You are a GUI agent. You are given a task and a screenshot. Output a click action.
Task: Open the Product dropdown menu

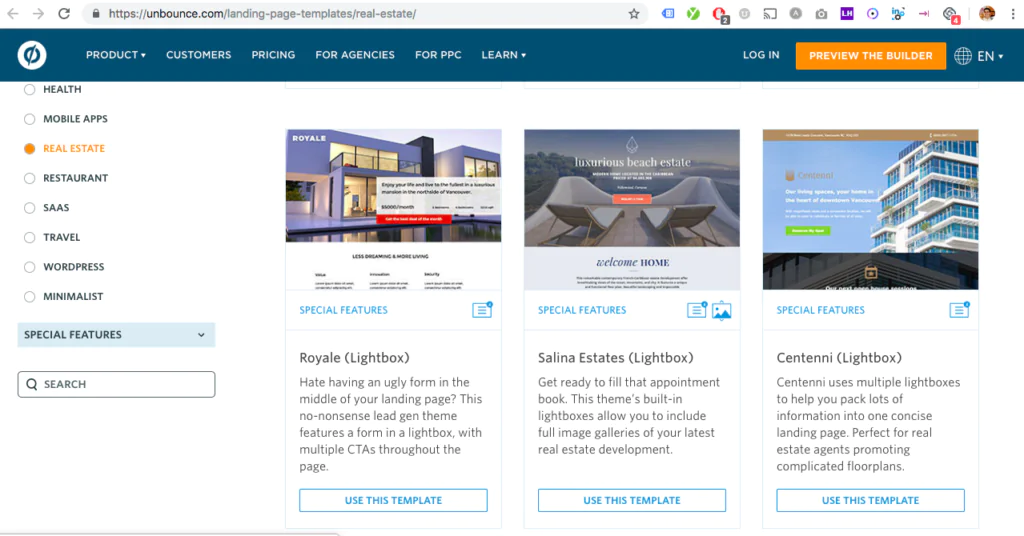[x=116, y=55]
